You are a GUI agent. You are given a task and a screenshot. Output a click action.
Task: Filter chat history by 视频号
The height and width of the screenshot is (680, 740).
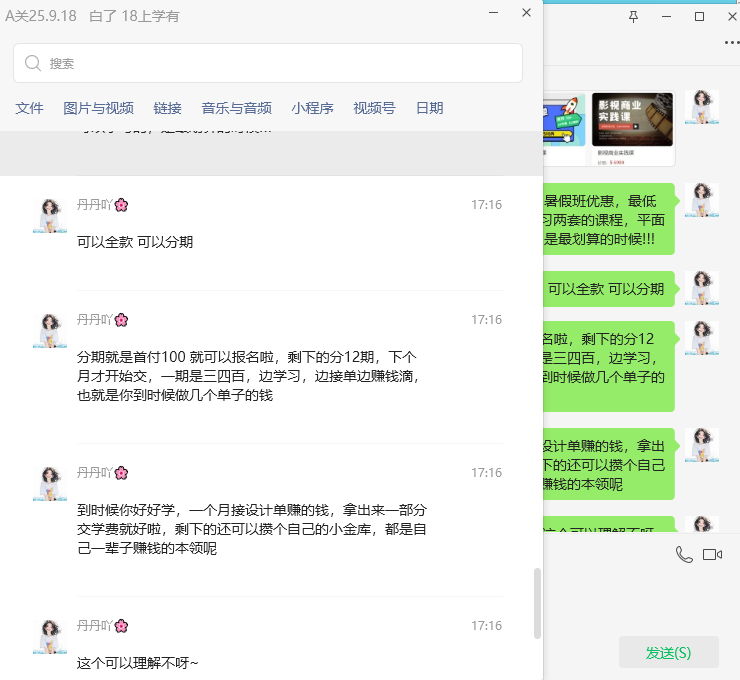374,108
